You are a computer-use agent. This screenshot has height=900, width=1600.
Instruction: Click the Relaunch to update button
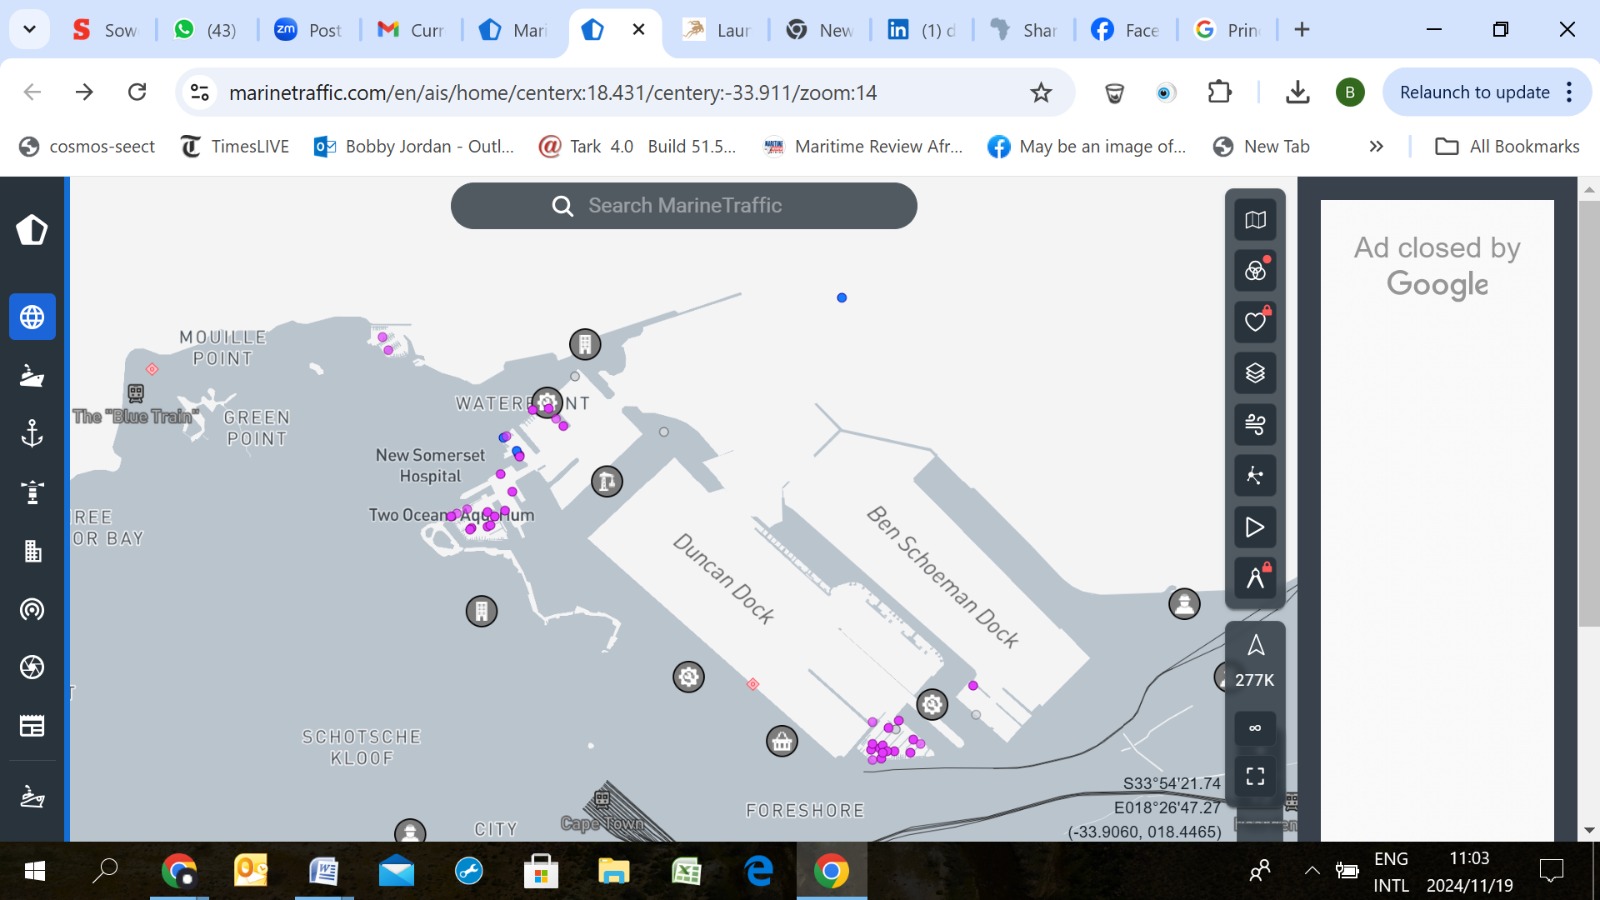1474,92
